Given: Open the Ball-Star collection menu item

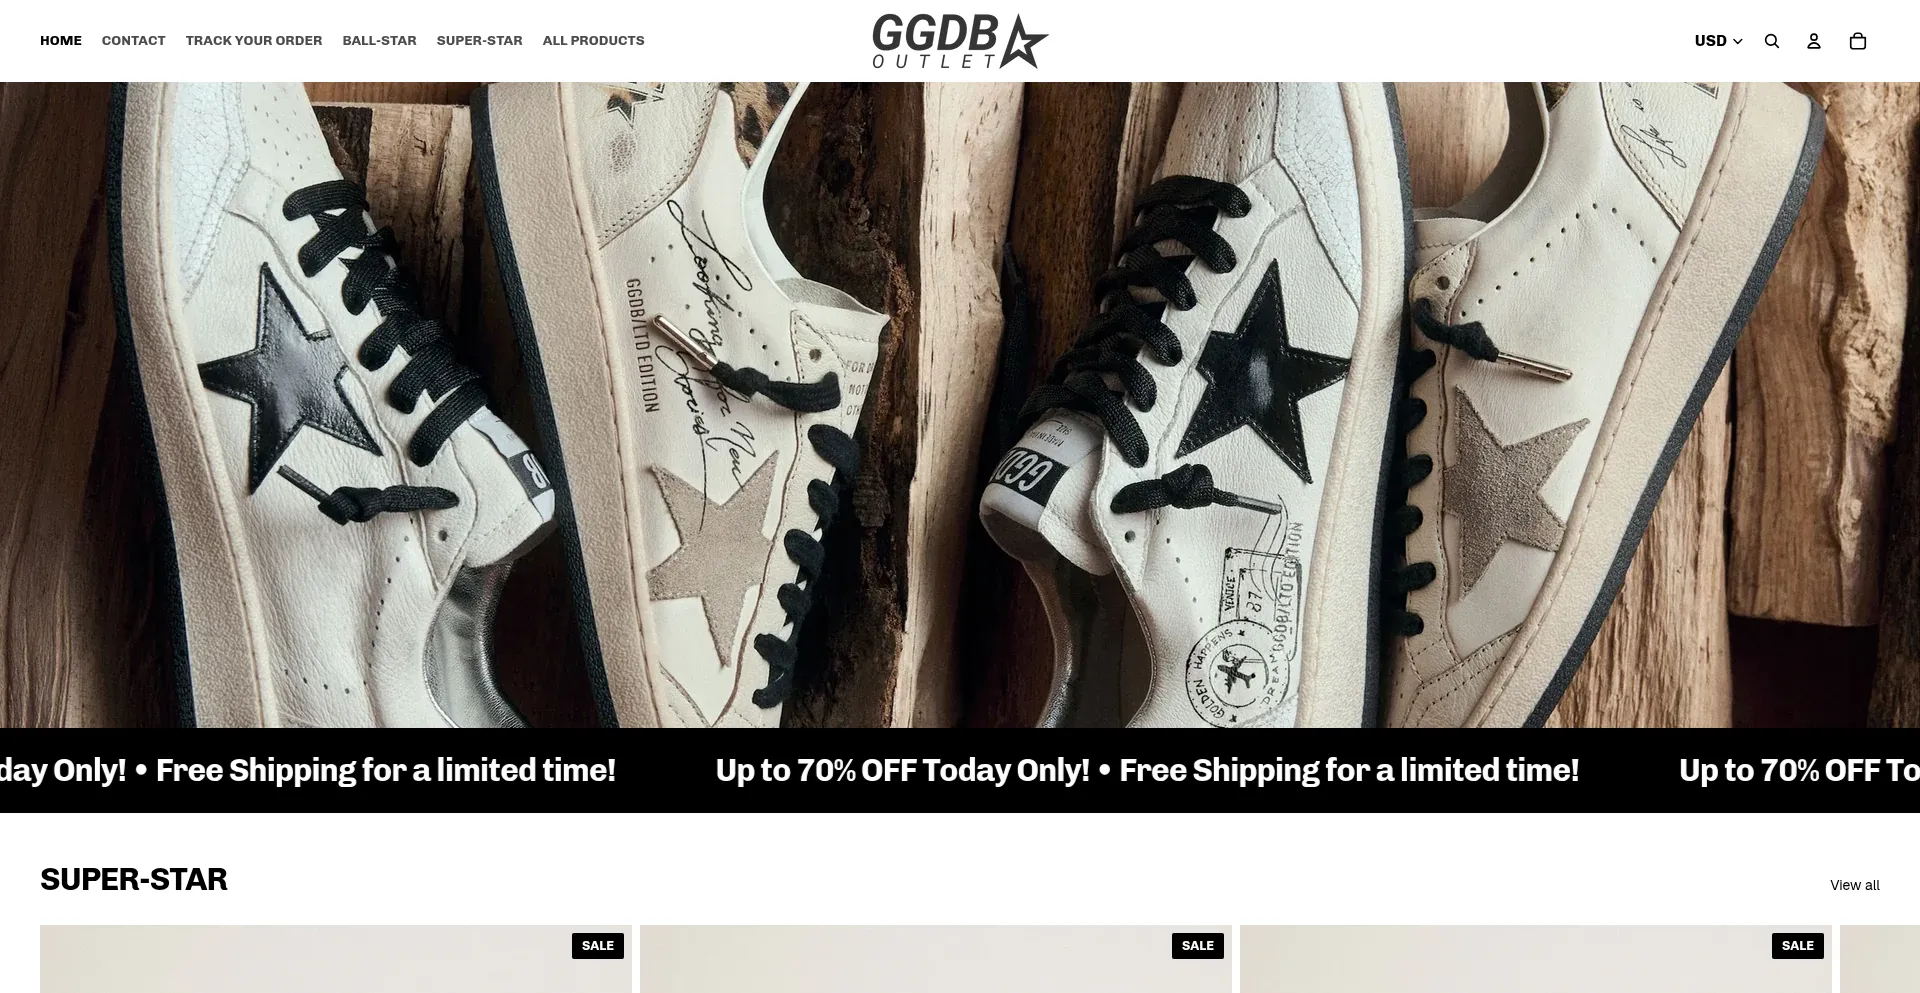Looking at the screenshot, I should pos(379,41).
